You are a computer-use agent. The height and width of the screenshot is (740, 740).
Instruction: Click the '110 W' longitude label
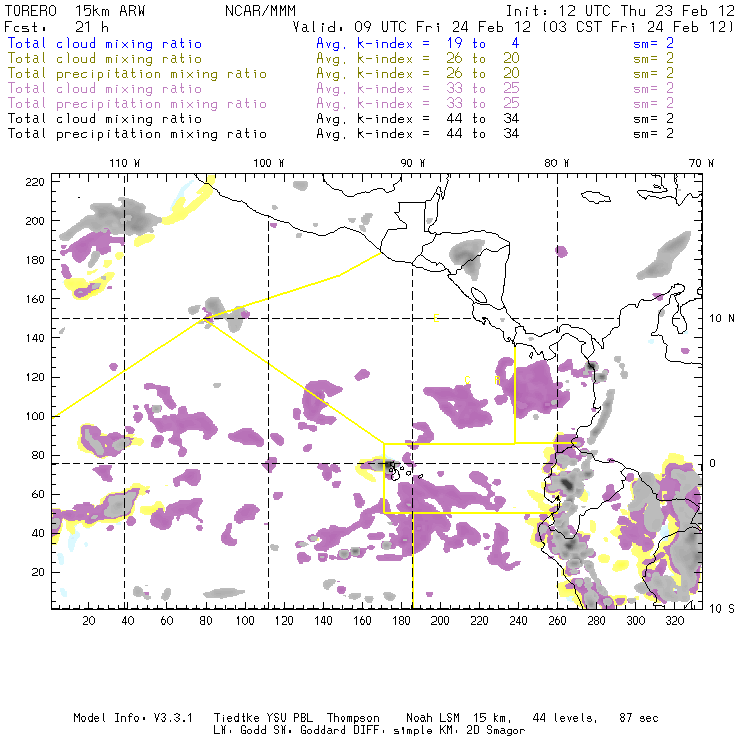[125, 163]
